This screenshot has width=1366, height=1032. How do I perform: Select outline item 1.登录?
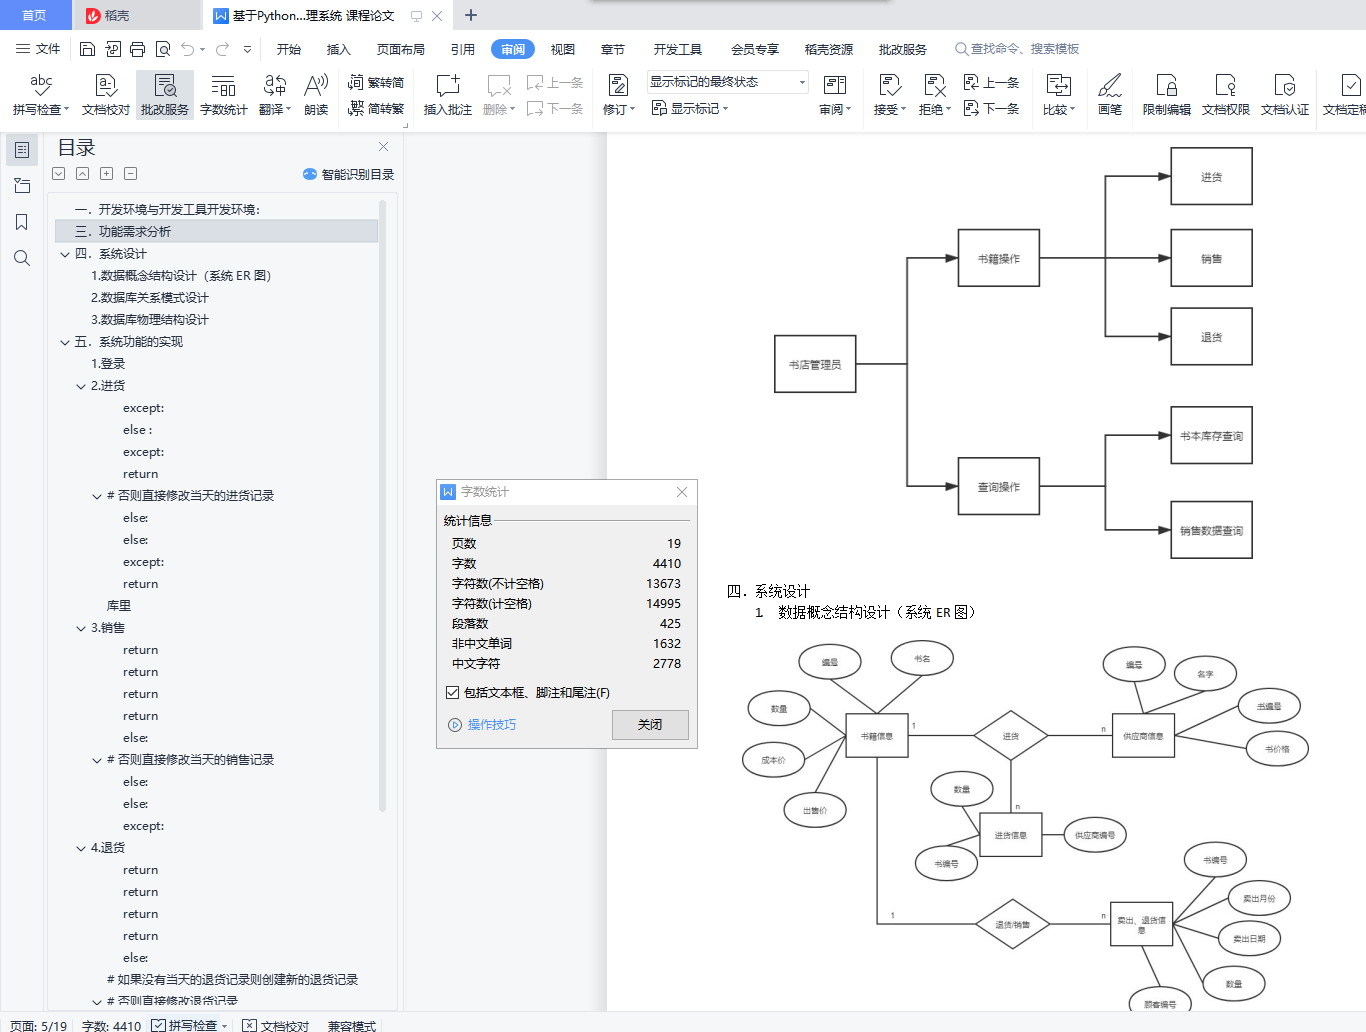click(108, 364)
